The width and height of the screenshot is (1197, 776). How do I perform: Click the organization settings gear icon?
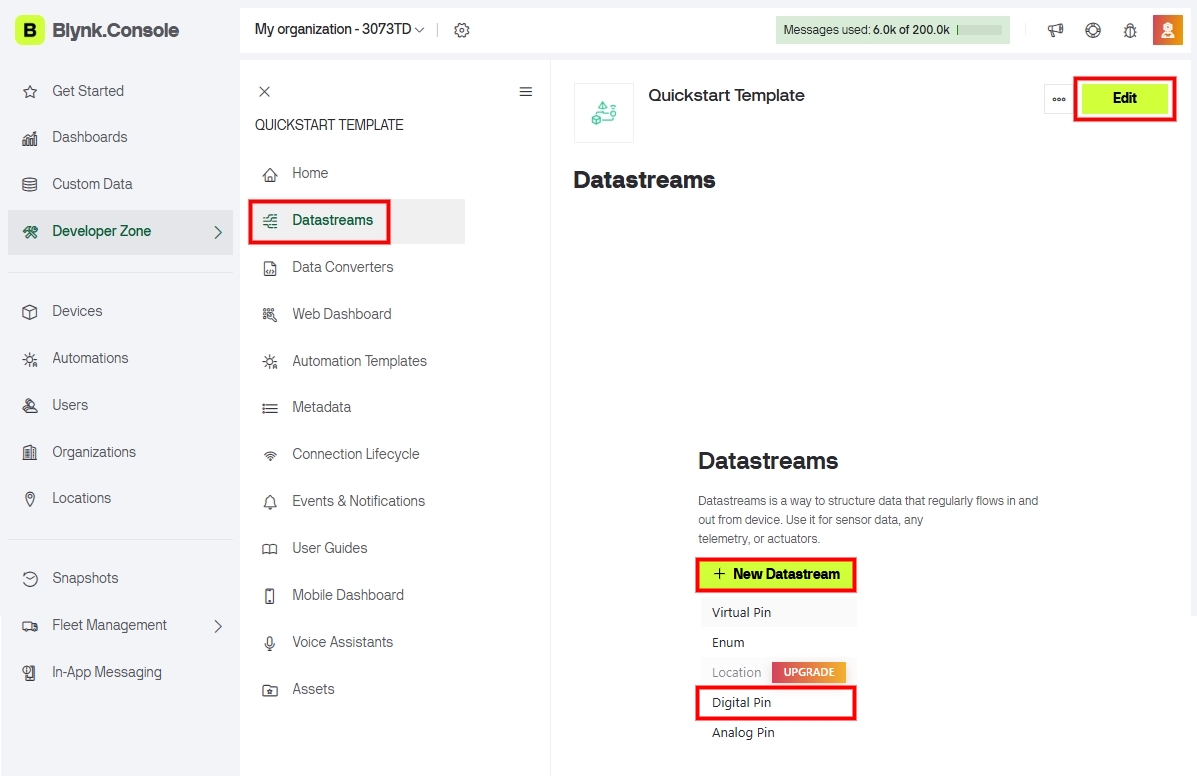461,30
